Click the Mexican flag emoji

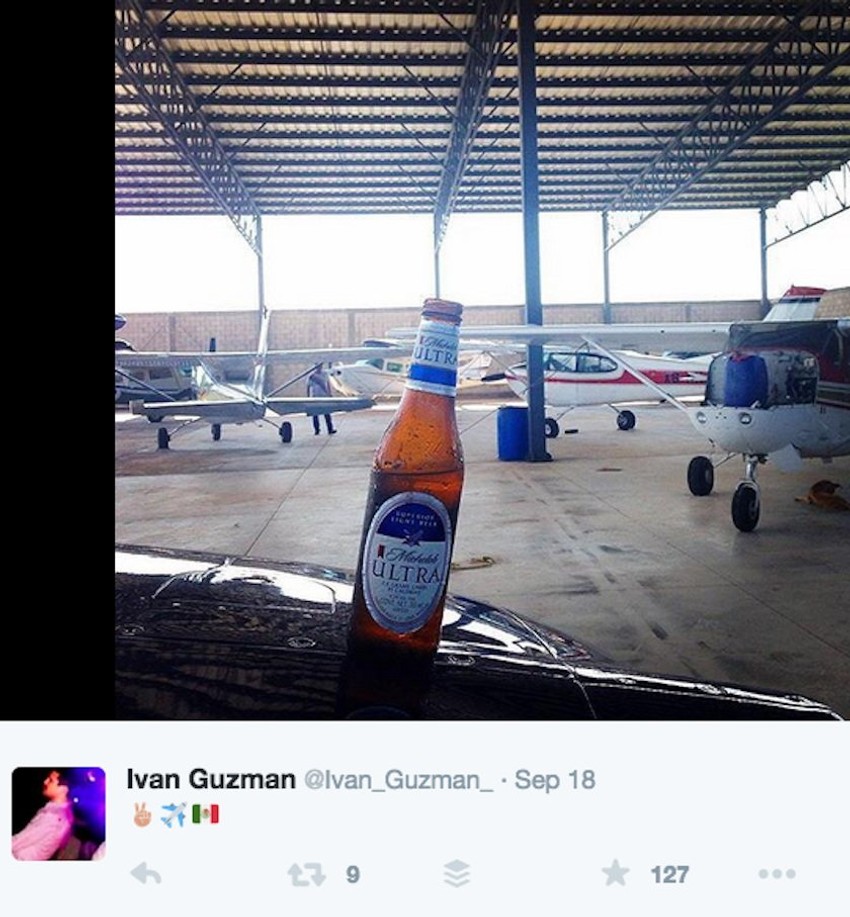(x=205, y=814)
